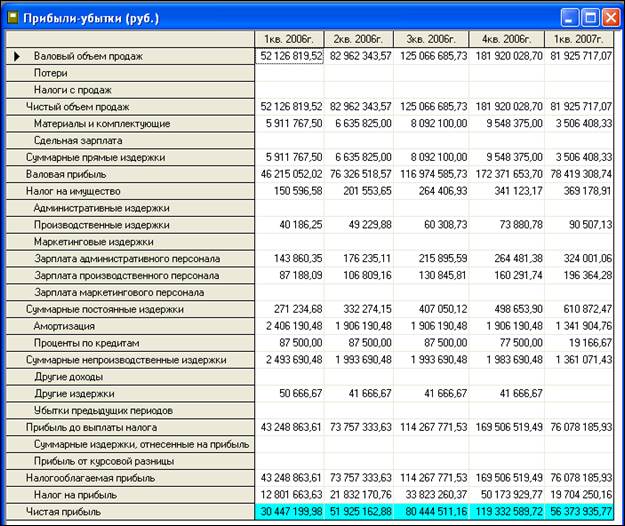Select row Прибыль до выплаты налога
The image size is (625, 526).
click(x=130, y=427)
